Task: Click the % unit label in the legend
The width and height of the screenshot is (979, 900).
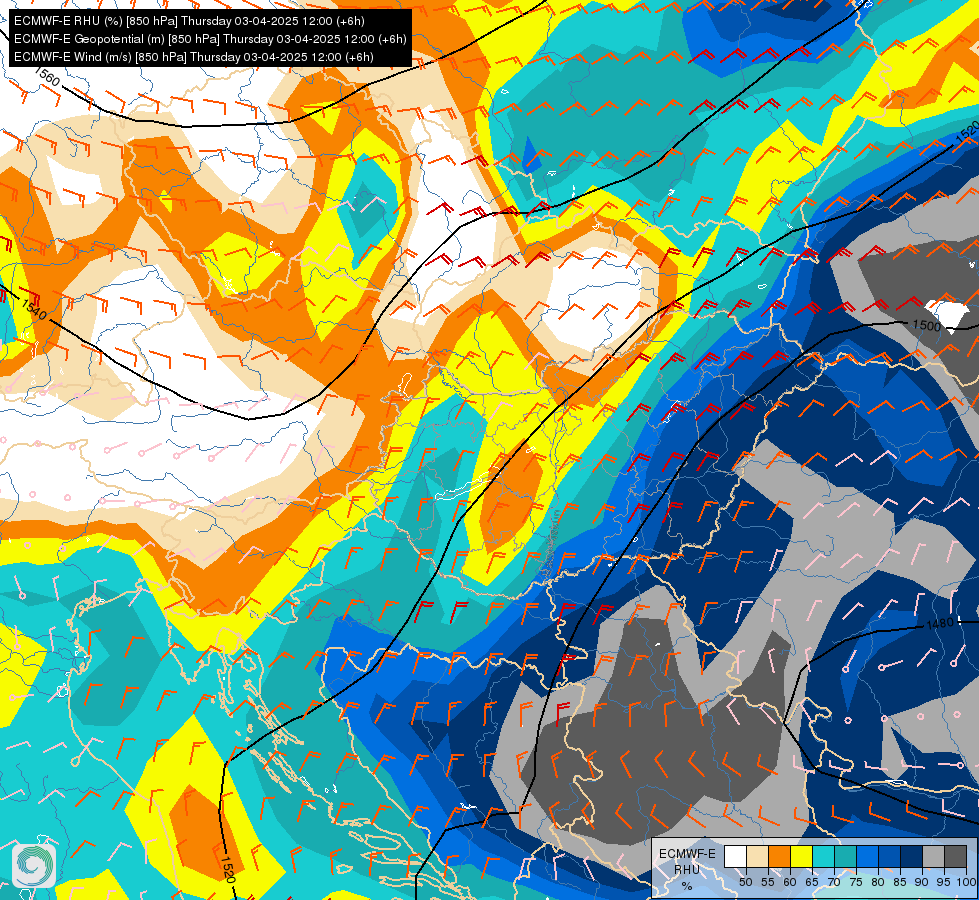Action: coord(687,886)
